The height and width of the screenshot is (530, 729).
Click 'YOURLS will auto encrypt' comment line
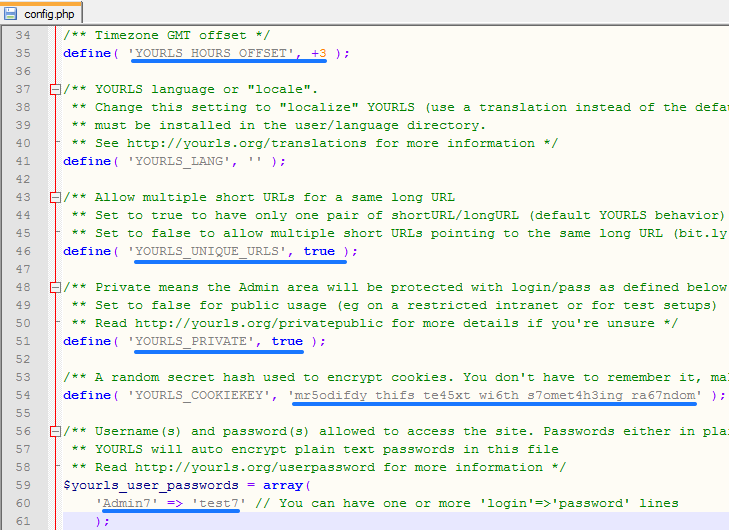(315, 450)
